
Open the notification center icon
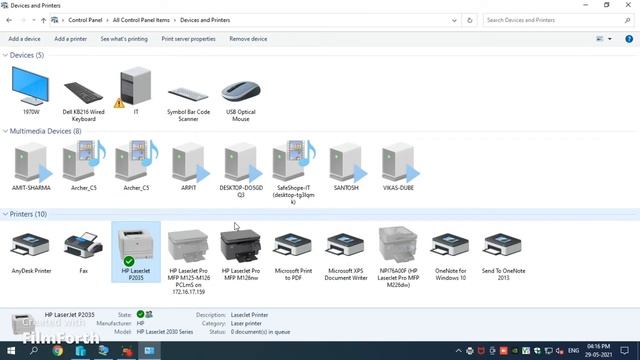point(624,351)
